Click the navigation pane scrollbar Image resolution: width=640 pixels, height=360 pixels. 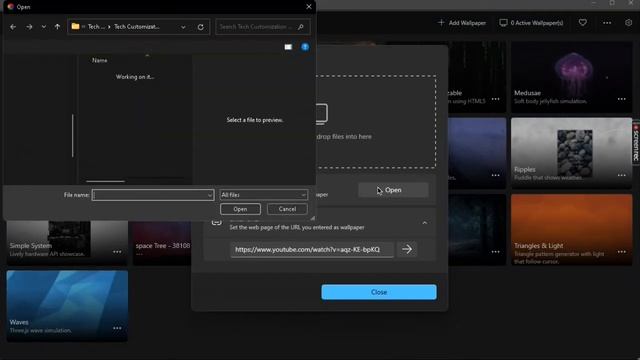(x=73, y=136)
